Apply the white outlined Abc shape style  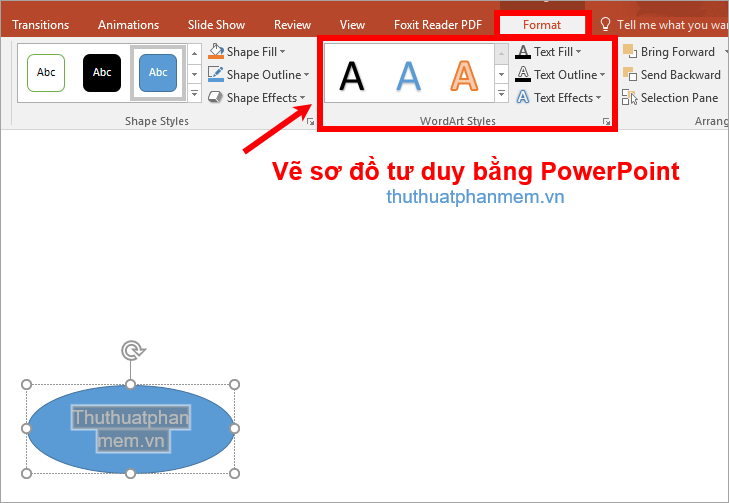pos(46,73)
